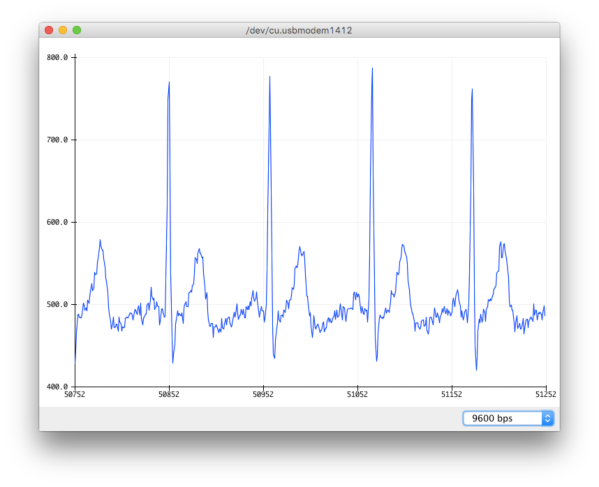Viewport: 599px width, 487px height.
Task: Open the 9600 bps baud rate dropdown
Action: click(508, 418)
